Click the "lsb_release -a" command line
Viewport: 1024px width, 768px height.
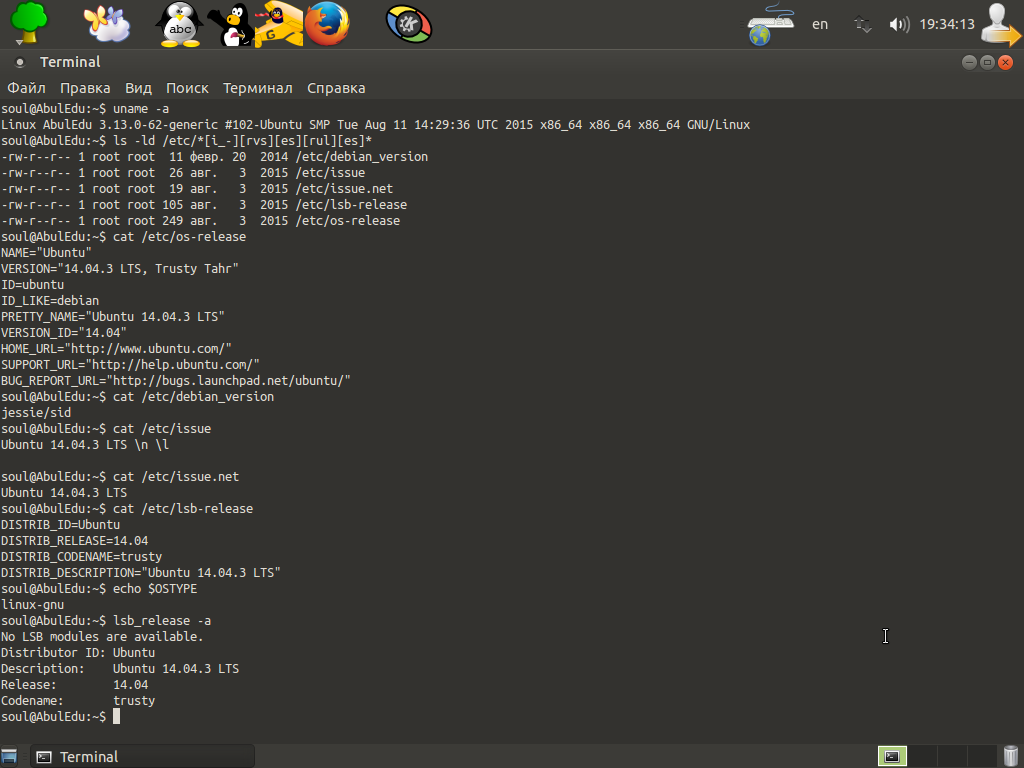pyautogui.click(x=106, y=620)
